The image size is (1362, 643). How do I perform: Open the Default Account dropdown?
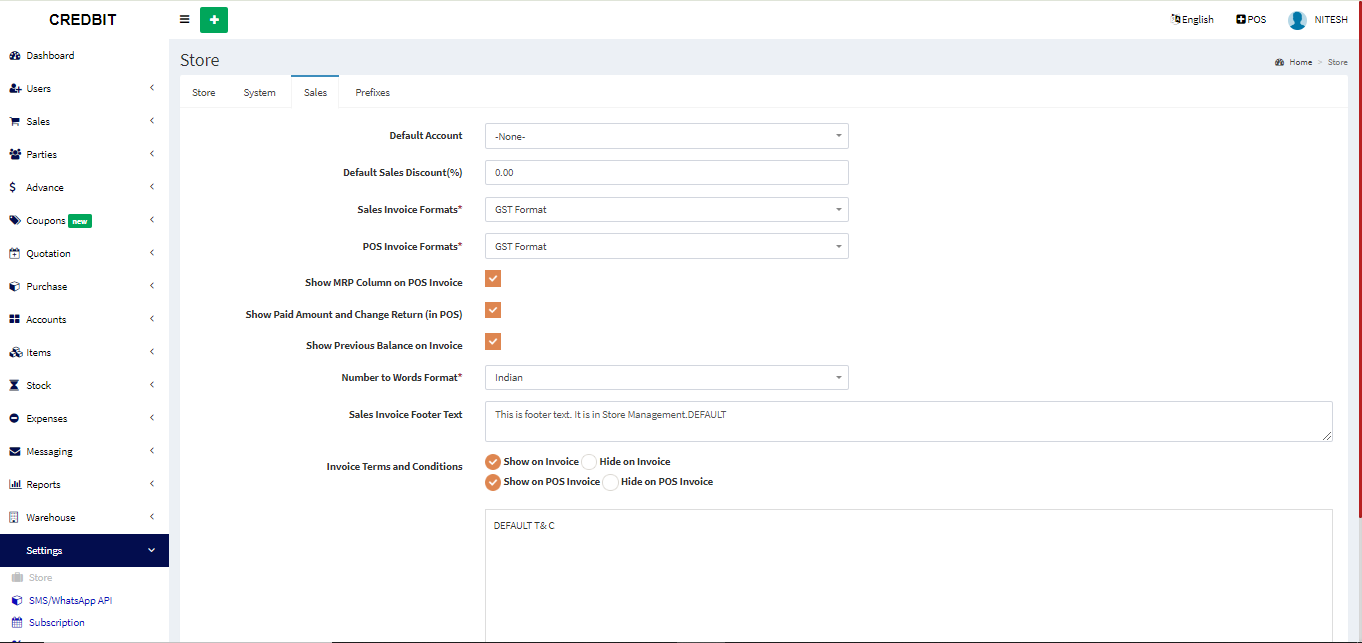click(x=667, y=136)
